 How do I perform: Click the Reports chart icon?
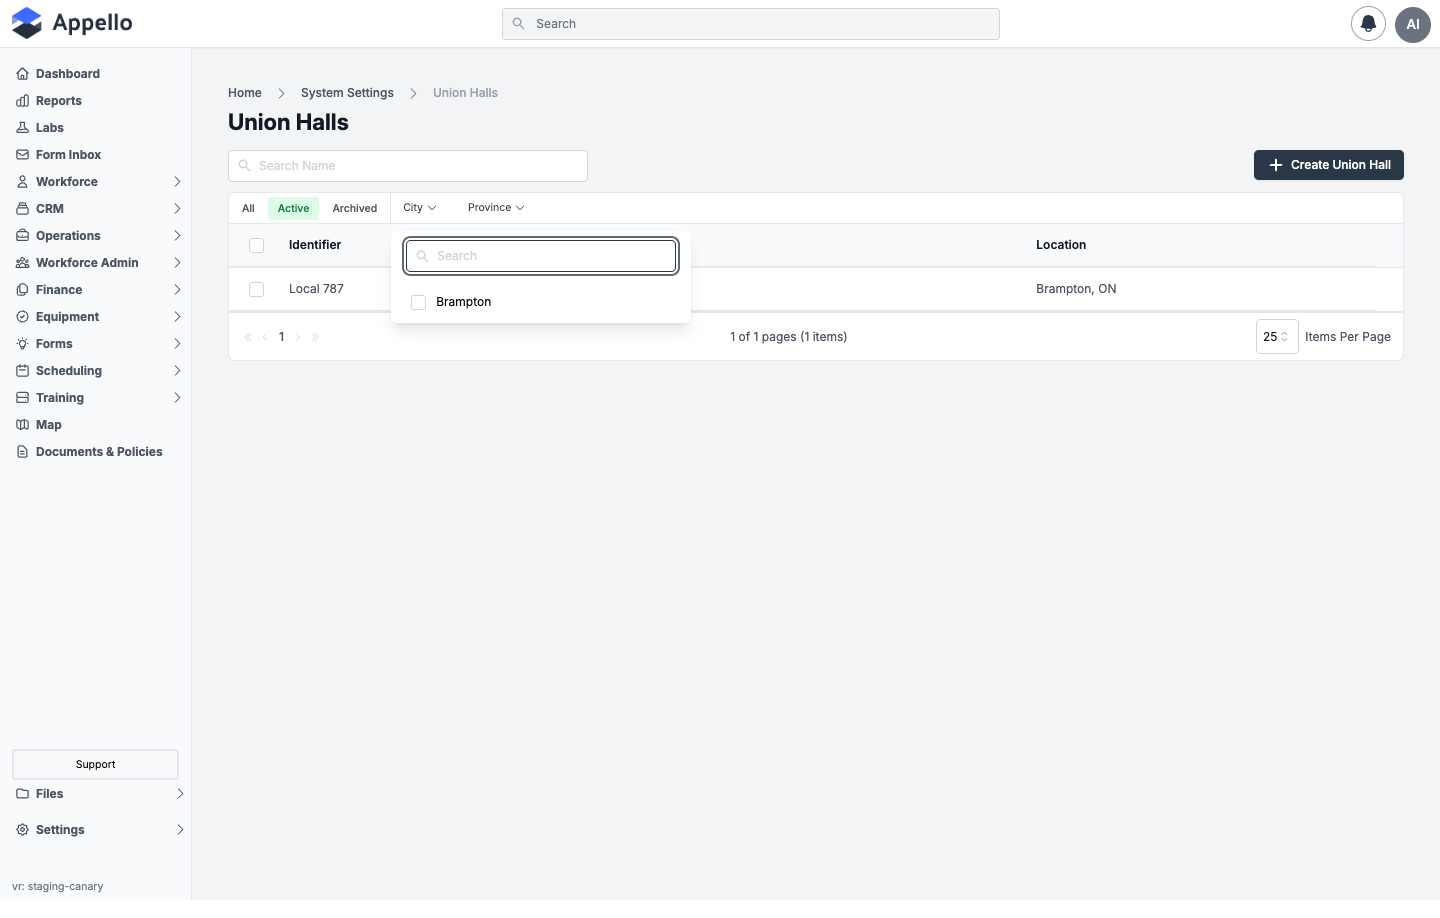(22, 101)
